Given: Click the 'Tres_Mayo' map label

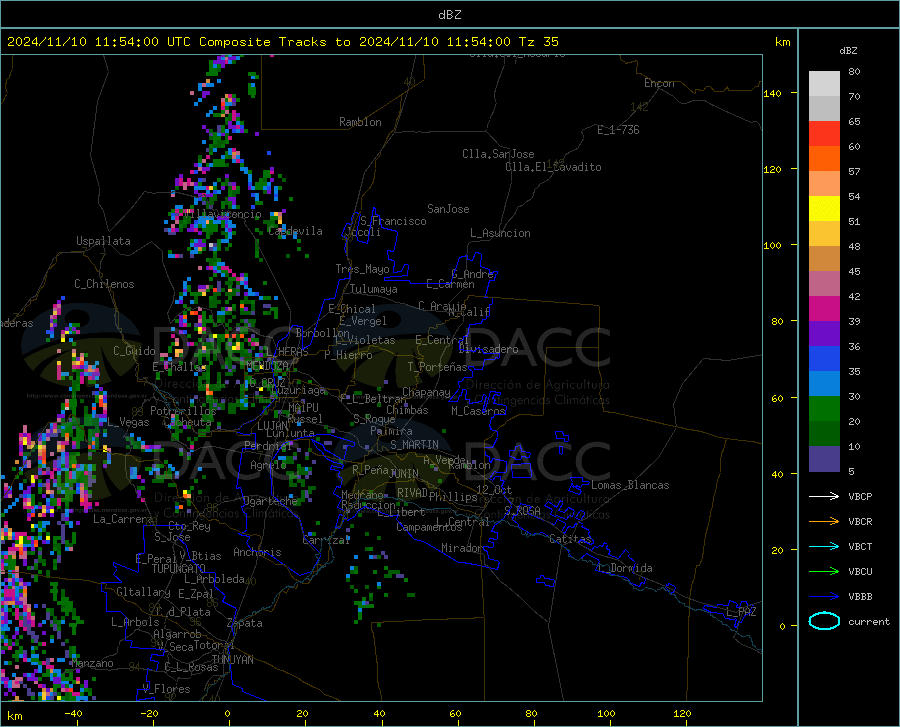Looking at the screenshot, I should coord(362,269).
